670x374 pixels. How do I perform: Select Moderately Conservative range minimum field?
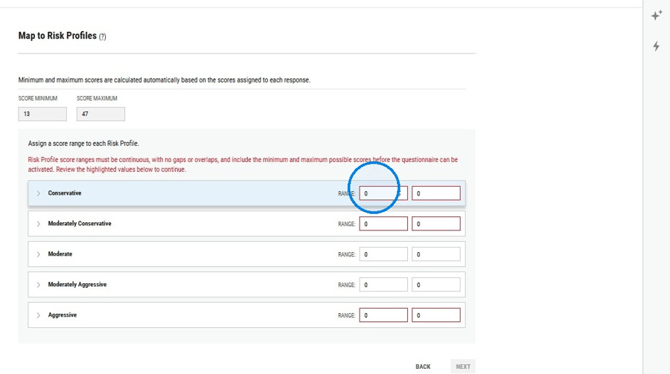(x=383, y=224)
